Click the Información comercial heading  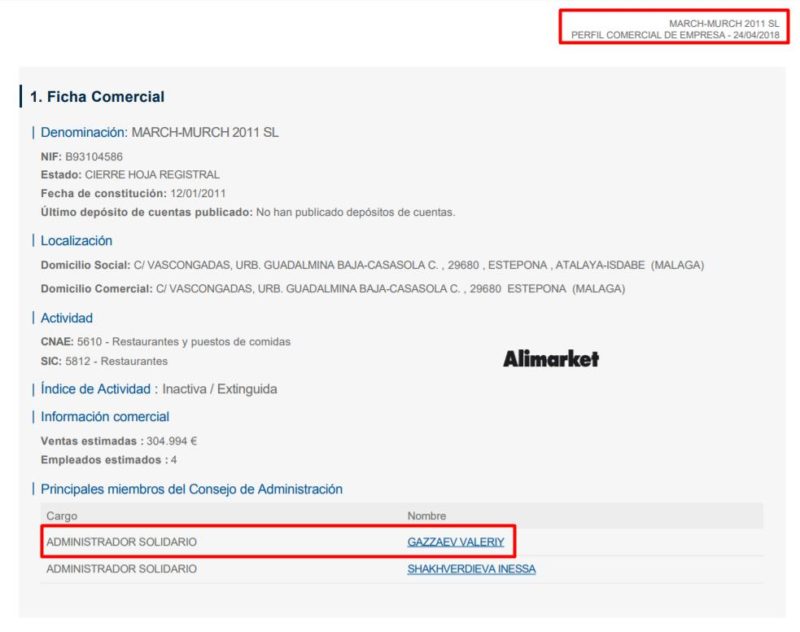pos(105,417)
